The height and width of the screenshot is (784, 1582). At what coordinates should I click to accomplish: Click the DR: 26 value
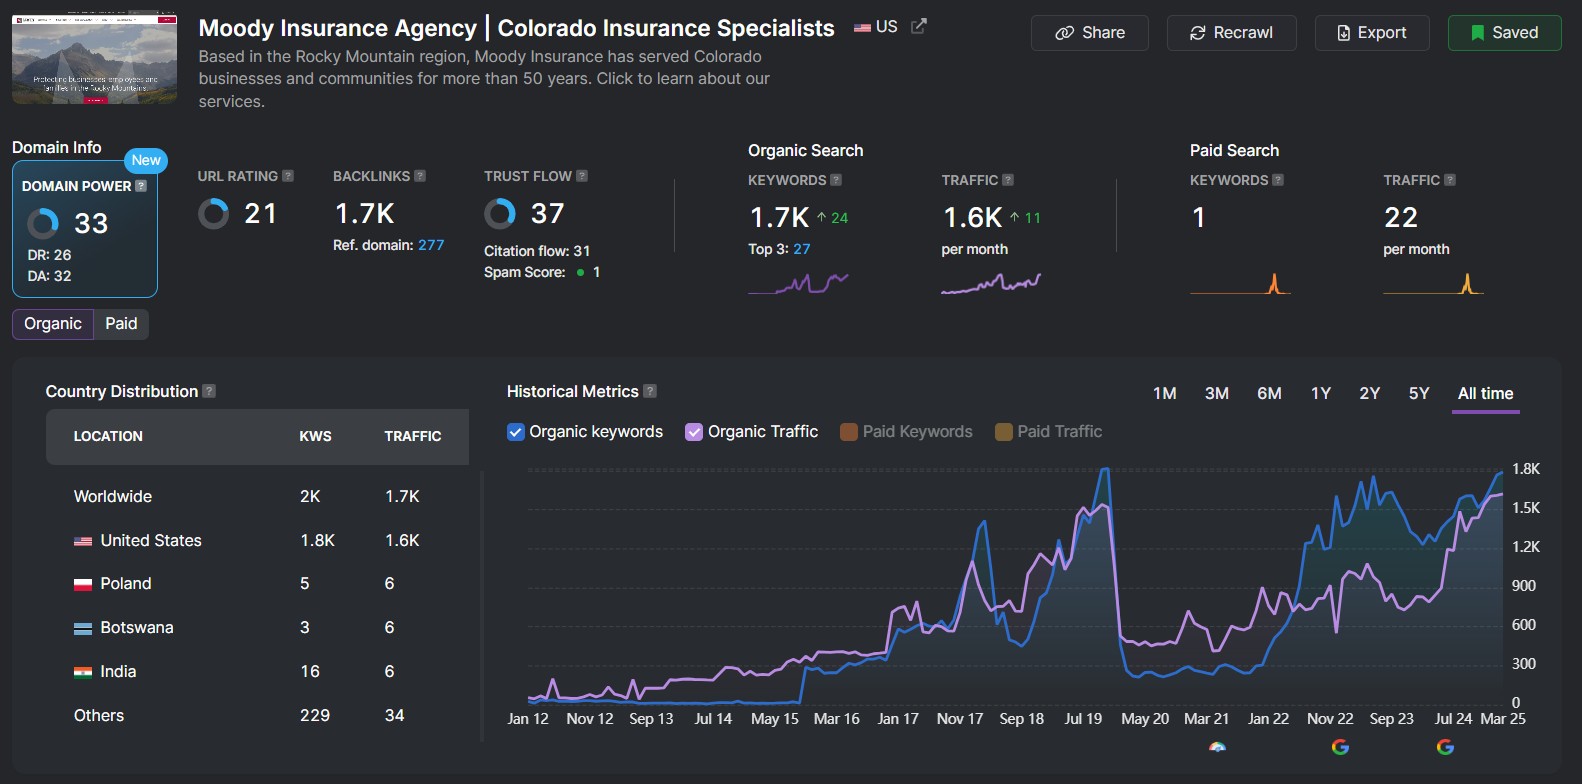click(x=49, y=255)
